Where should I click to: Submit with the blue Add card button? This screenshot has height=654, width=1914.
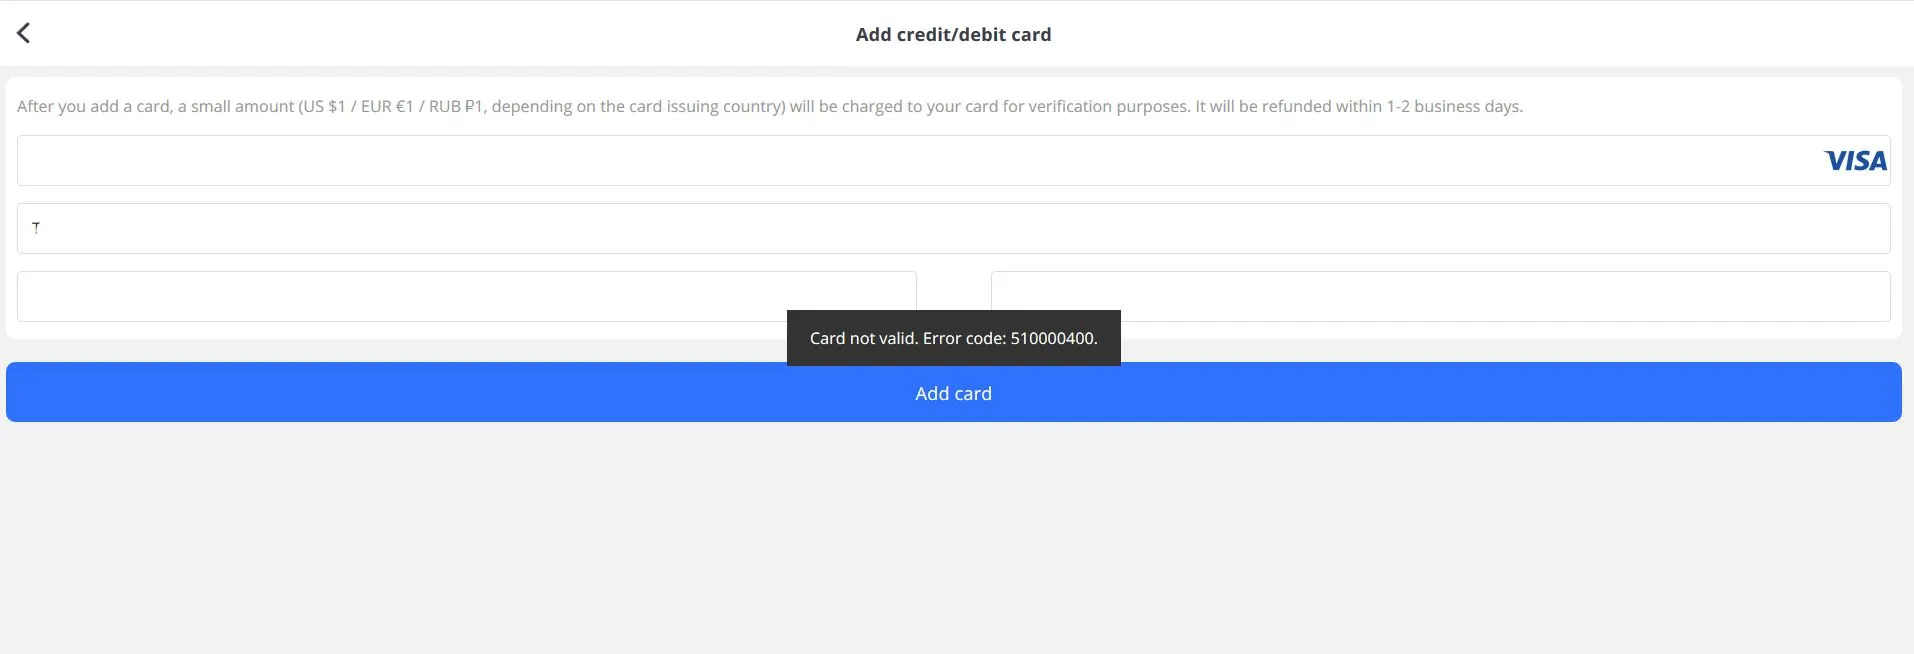(x=953, y=392)
